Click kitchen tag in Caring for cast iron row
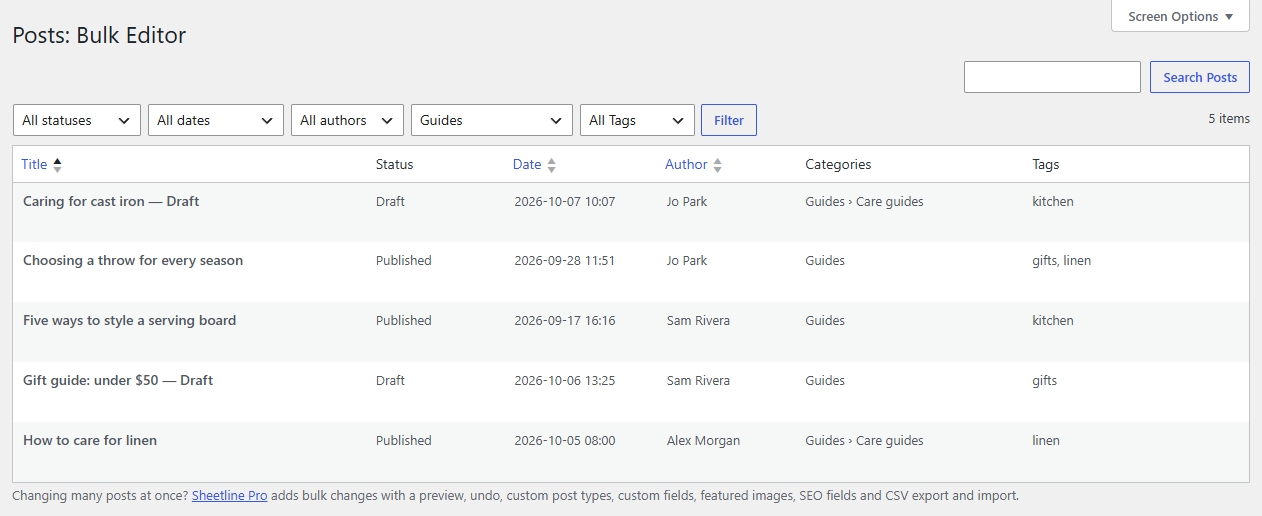The height and width of the screenshot is (516, 1262). (x=1053, y=201)
